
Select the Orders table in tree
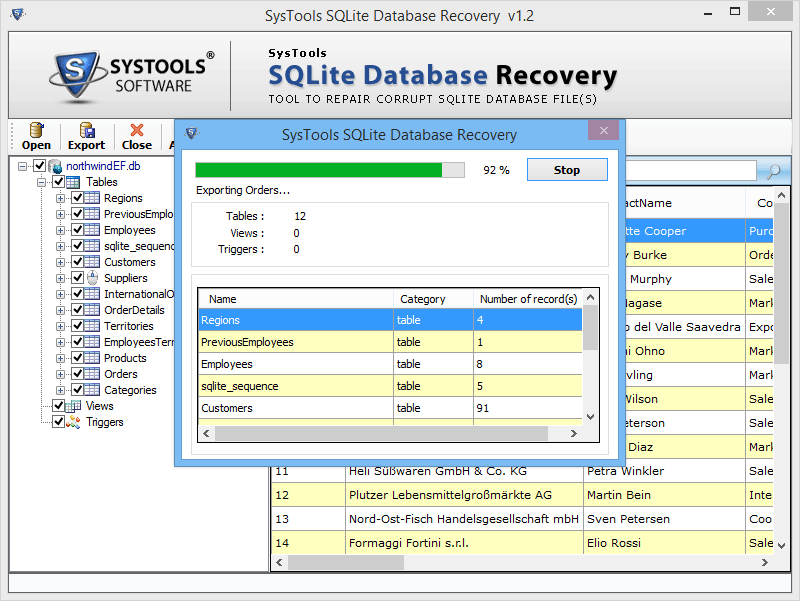121,374
